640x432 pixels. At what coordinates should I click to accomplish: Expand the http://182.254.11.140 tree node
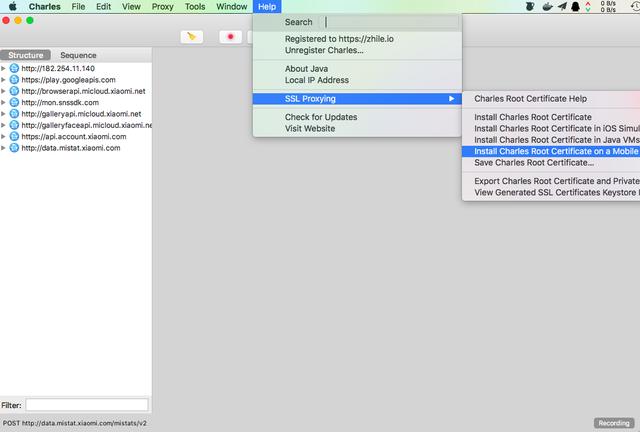(3, 68)
